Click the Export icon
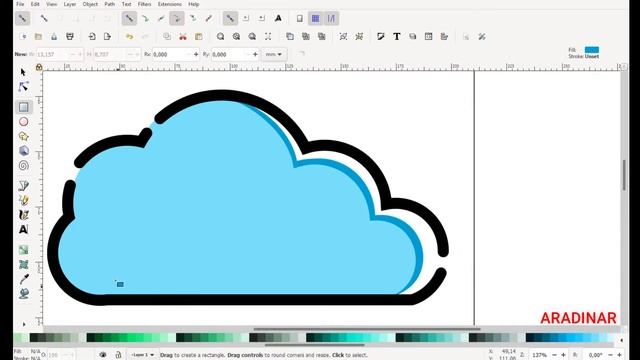The image size is (640, 360). [x=107, y=37]
